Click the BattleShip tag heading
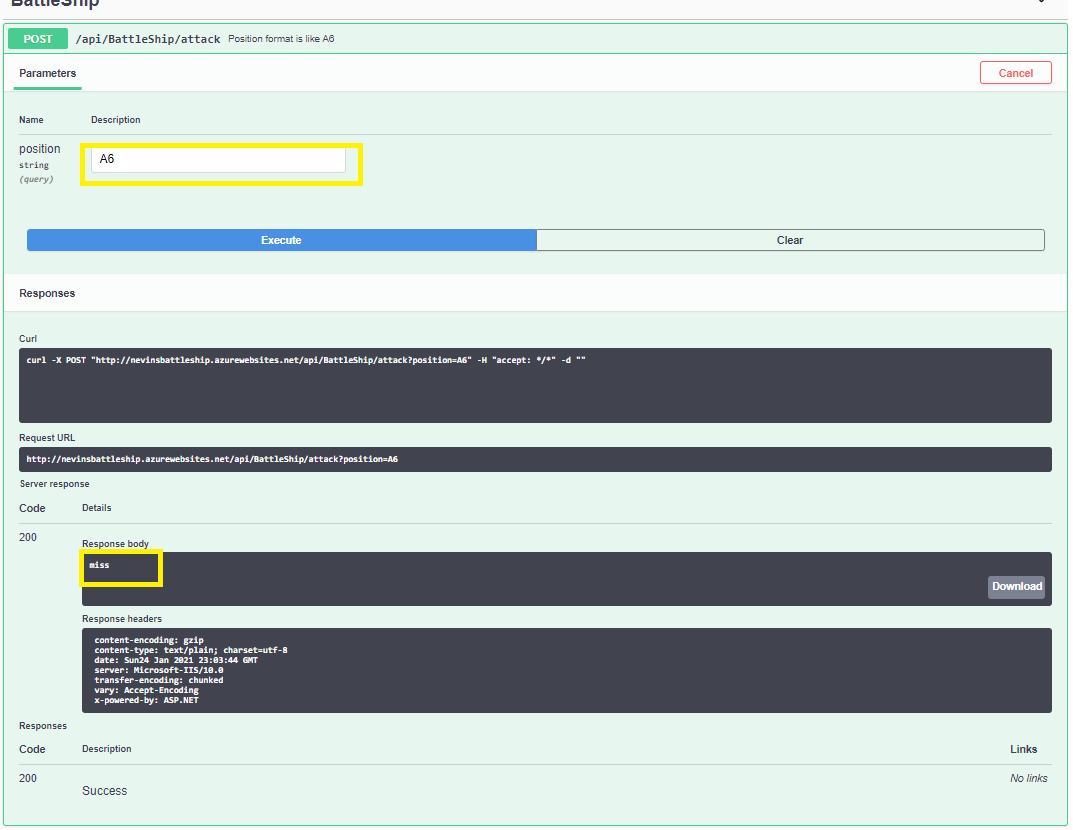1073x830 pixels. click(x=46, y=2)
